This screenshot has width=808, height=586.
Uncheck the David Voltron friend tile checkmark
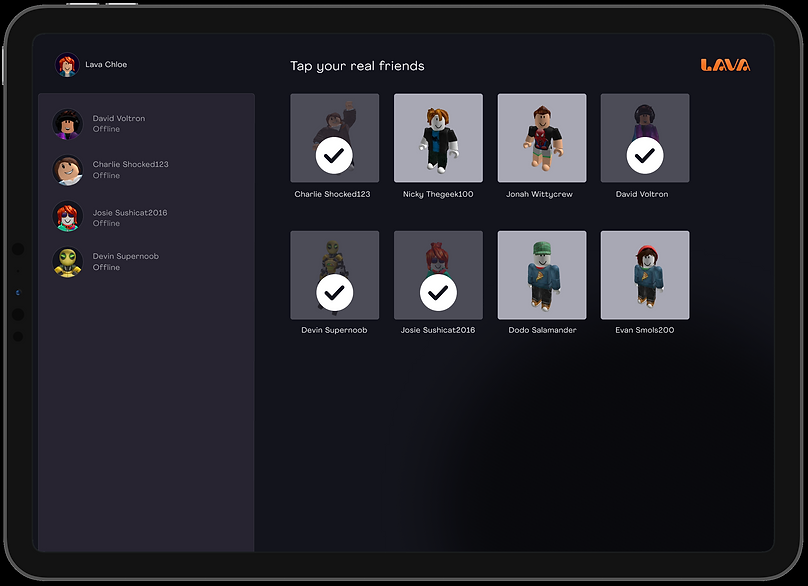tap(645, 155)
